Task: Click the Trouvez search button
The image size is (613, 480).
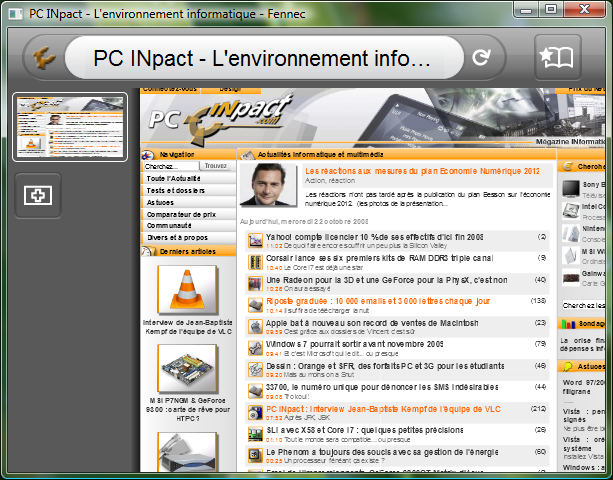Action: tap(216, 166)
